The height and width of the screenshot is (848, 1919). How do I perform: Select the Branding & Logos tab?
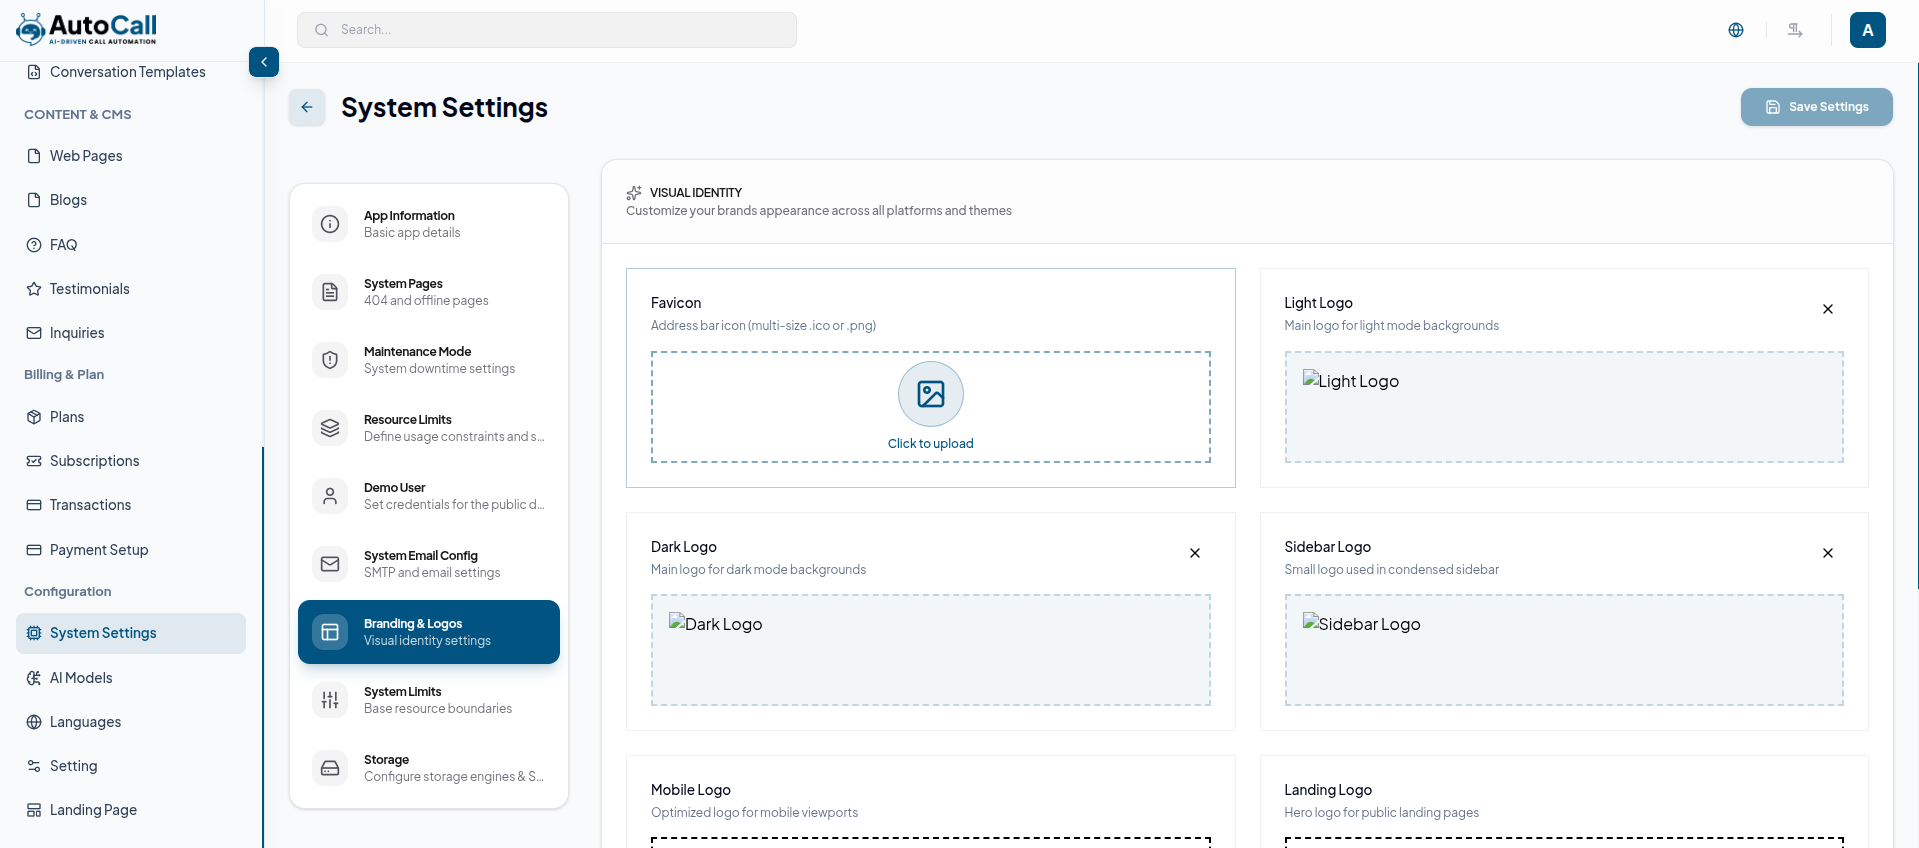pyautogui.click(x=429, y=632)
